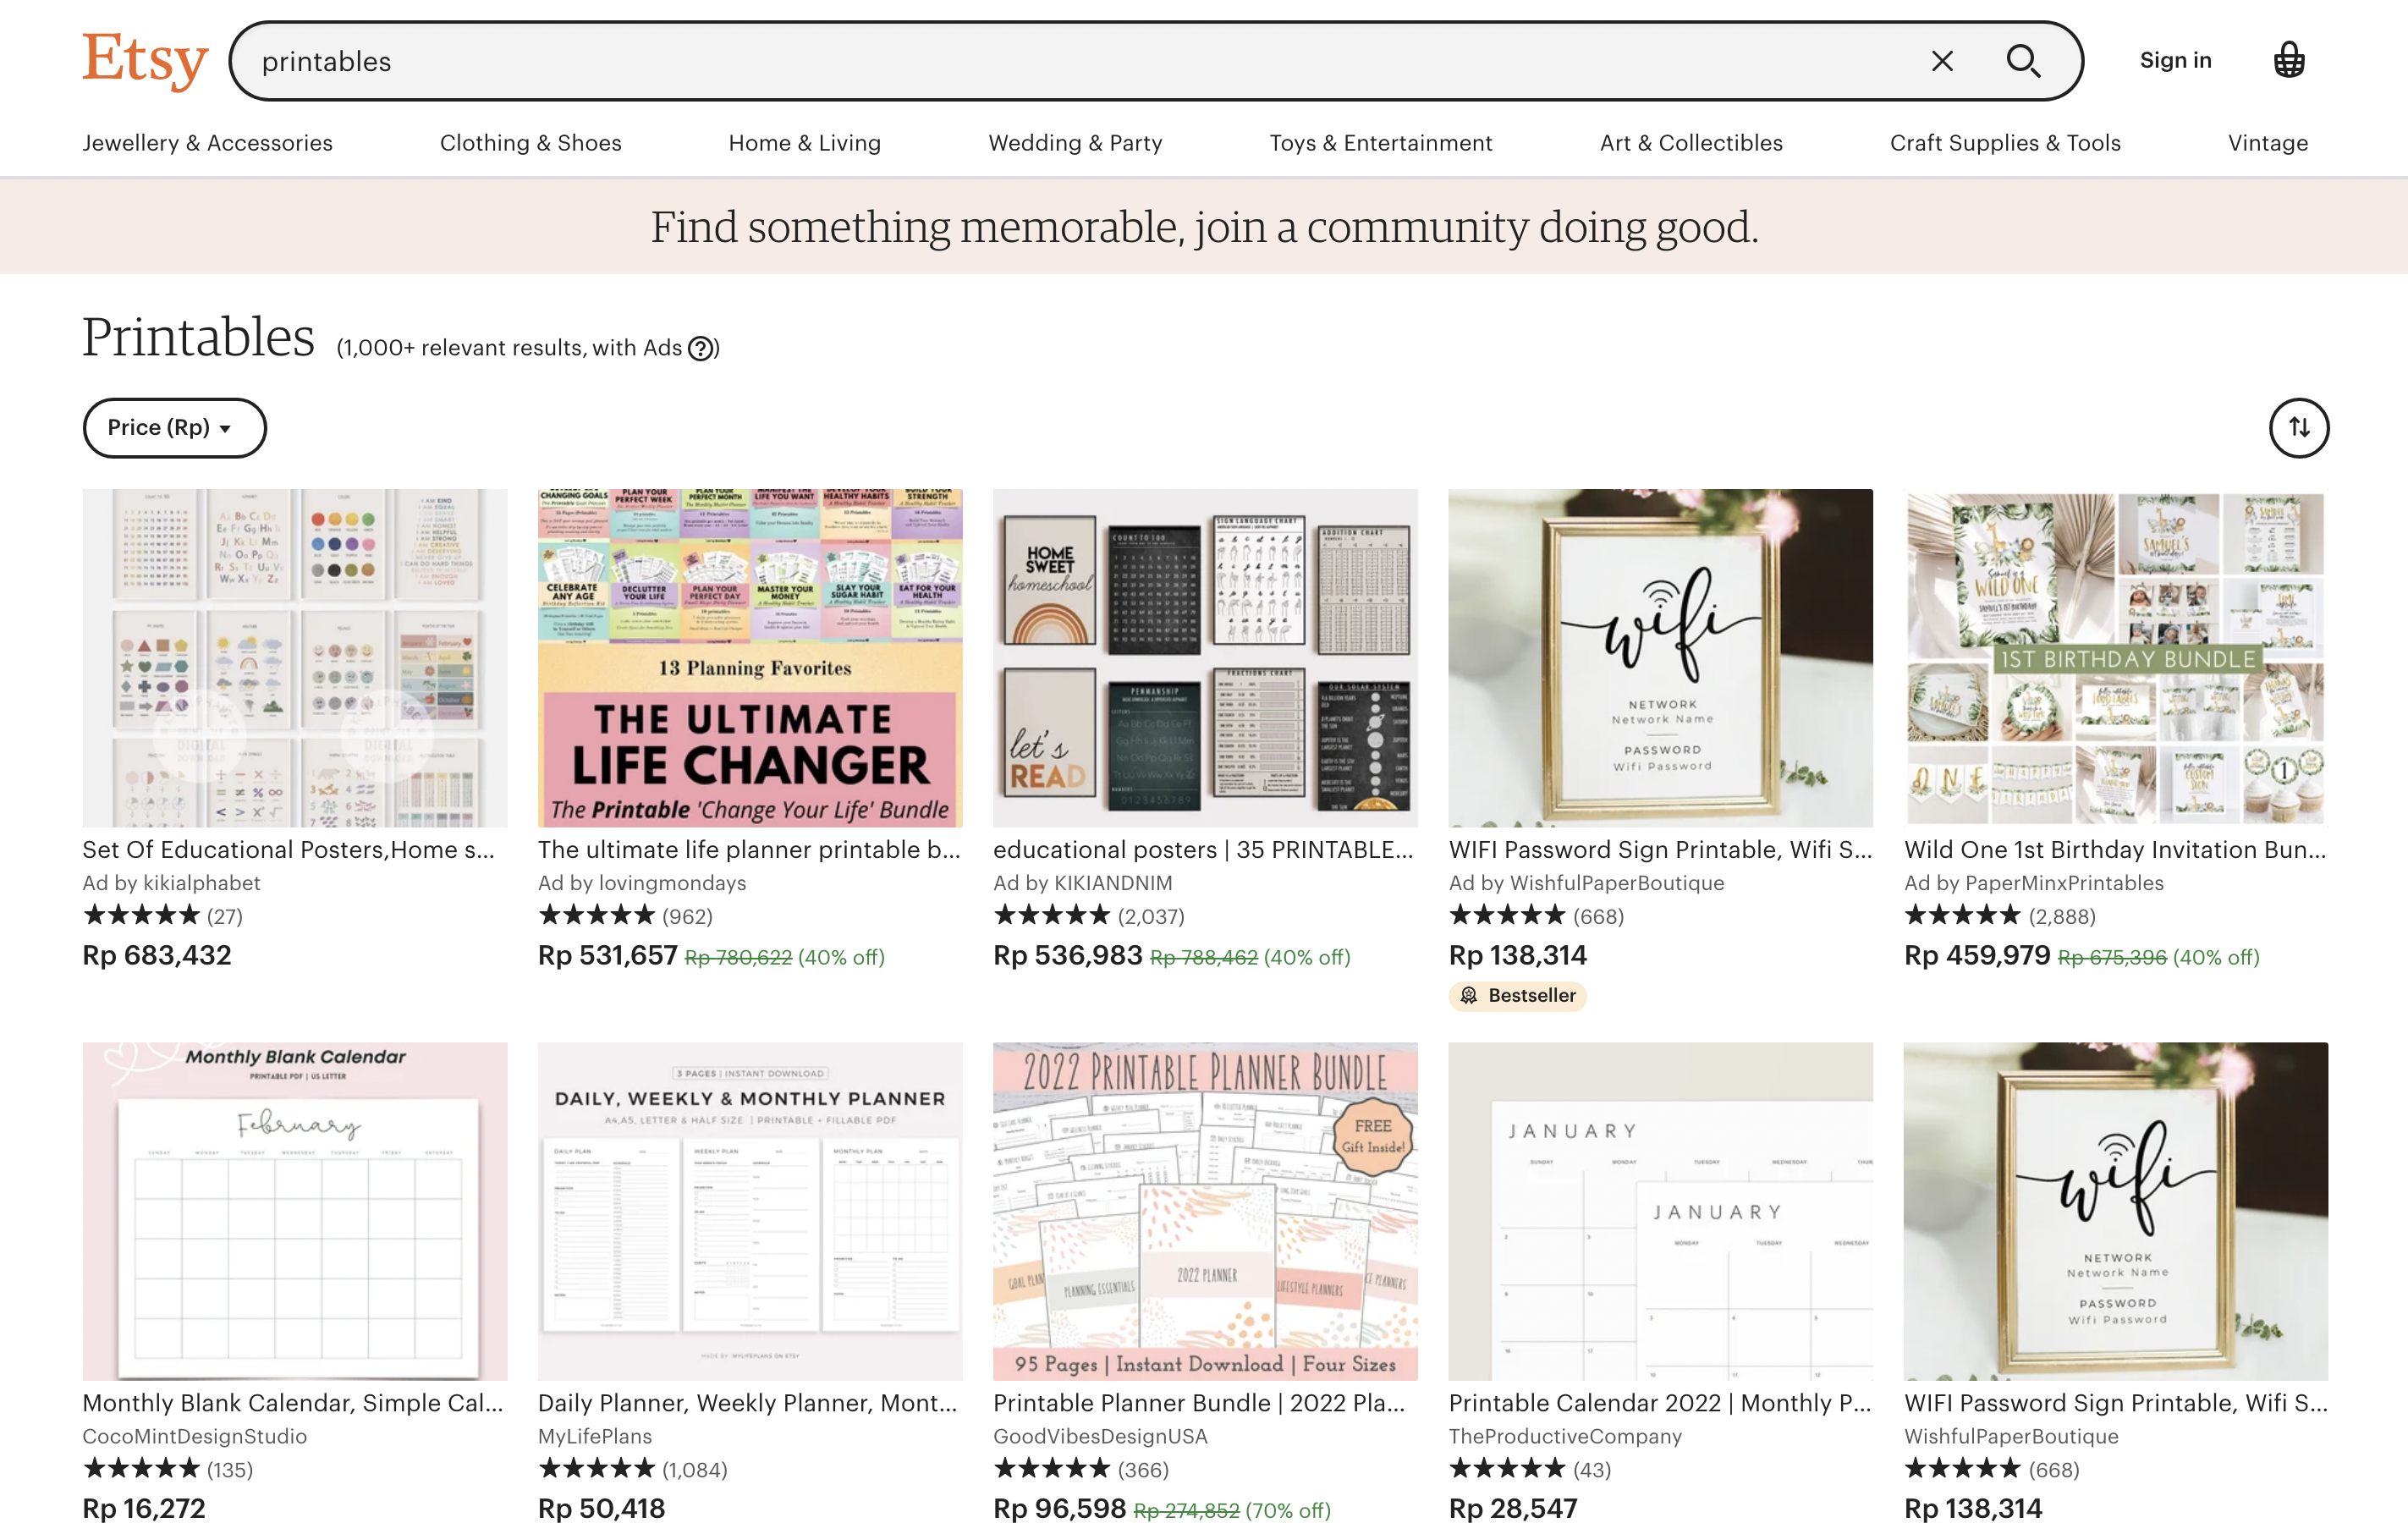Screen dimensions: 2408x1523
Task: Click the magnifying glass search icon
Action: 2023,61
